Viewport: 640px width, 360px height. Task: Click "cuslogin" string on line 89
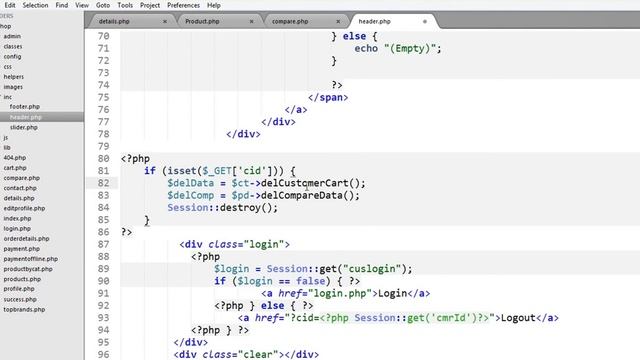[x=372, y=269]
